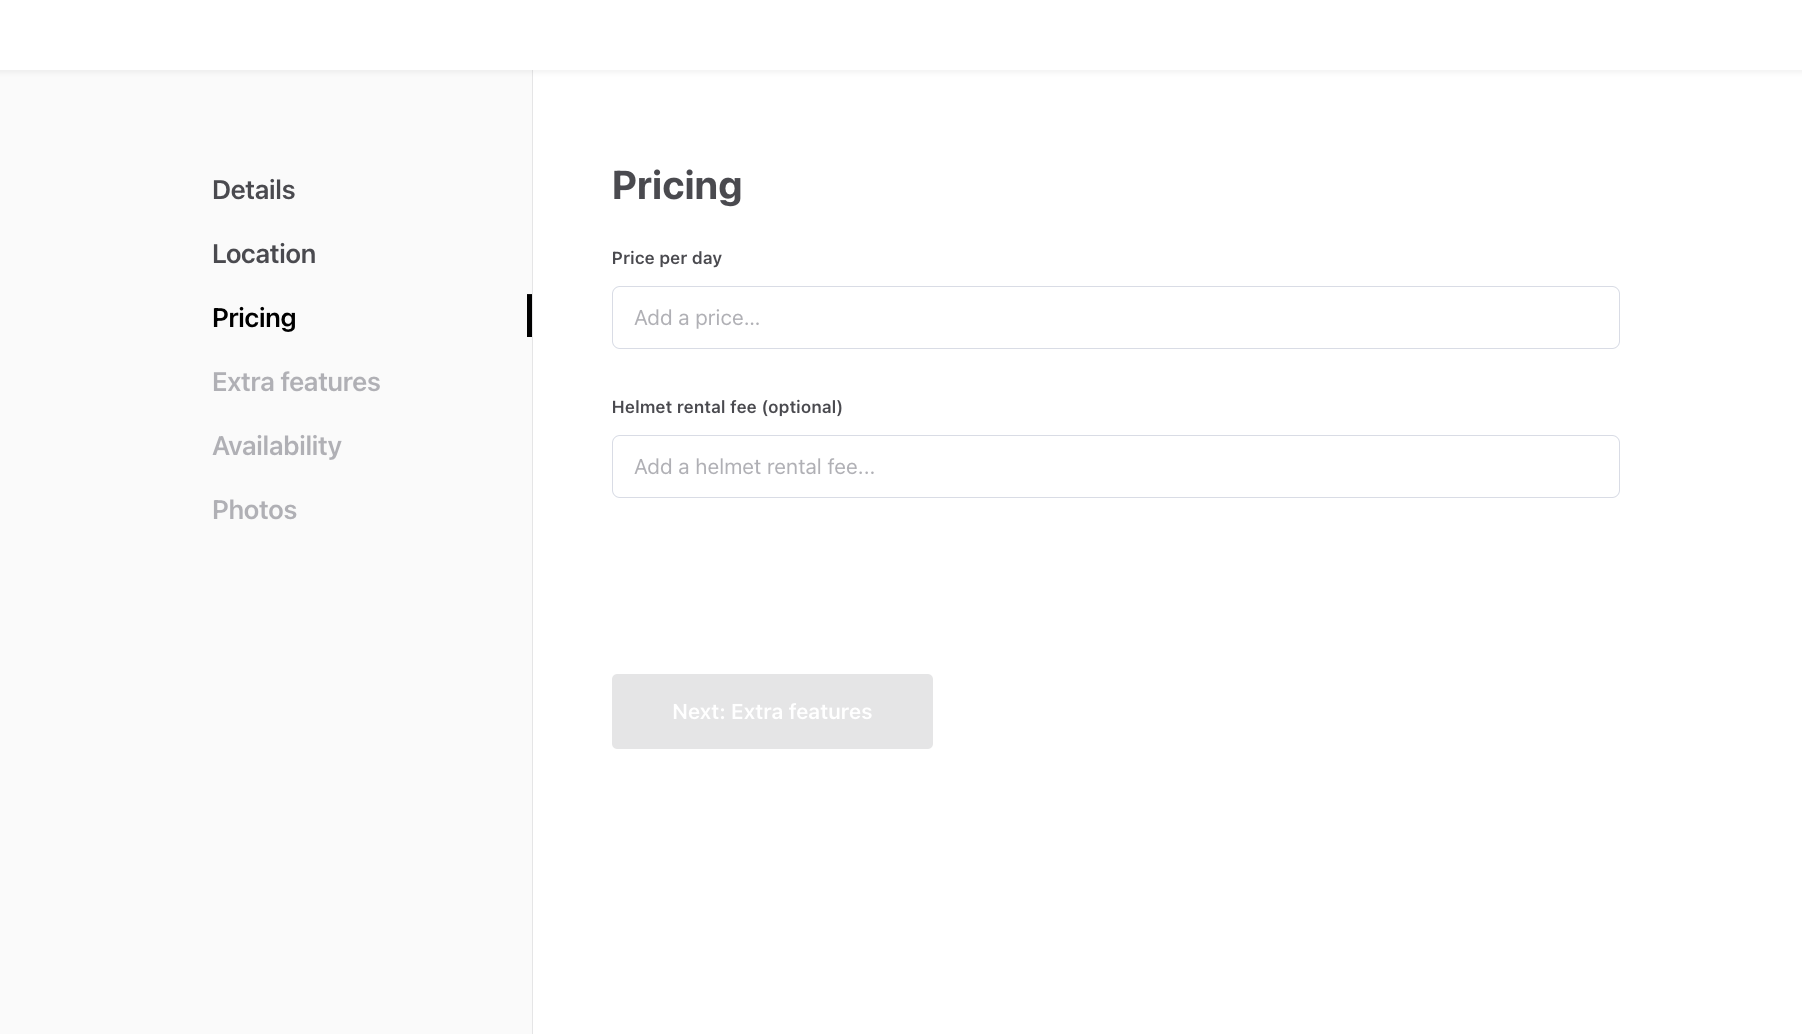The image size is (1802, 1034).
Task: Switch to the Photos step
Action: 254,510
